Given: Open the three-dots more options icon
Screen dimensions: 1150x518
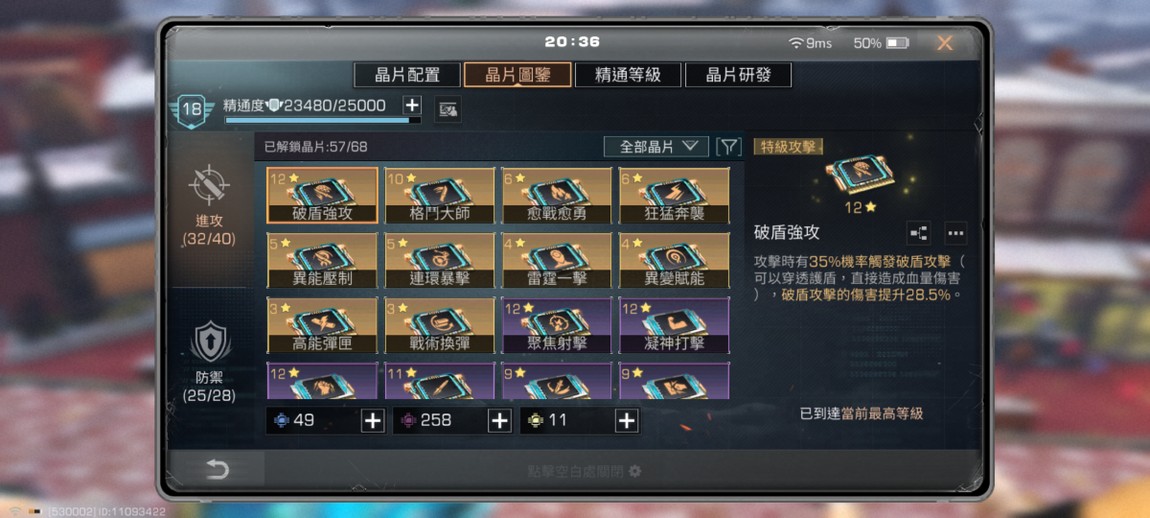Looking at the screenshot, I should tap(955, 233).
